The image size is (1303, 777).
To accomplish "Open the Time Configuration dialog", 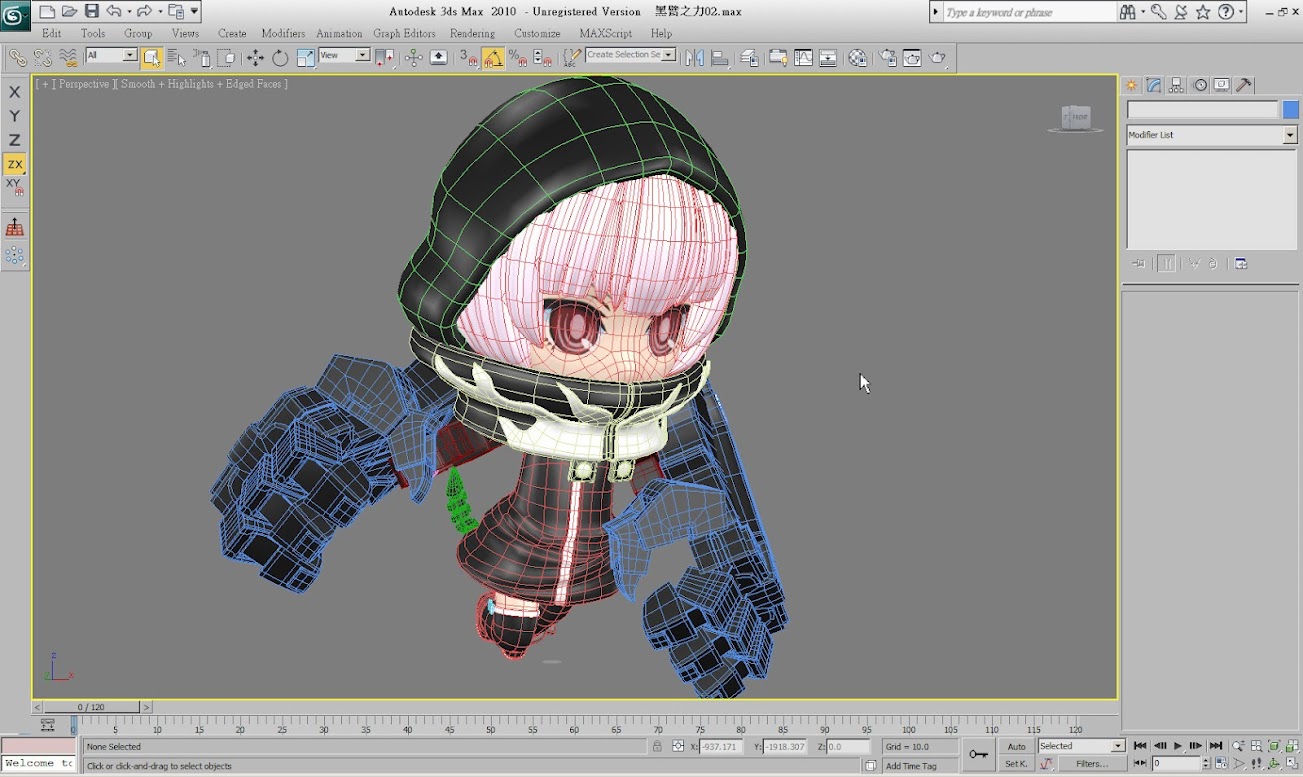I will point(1222,763).
